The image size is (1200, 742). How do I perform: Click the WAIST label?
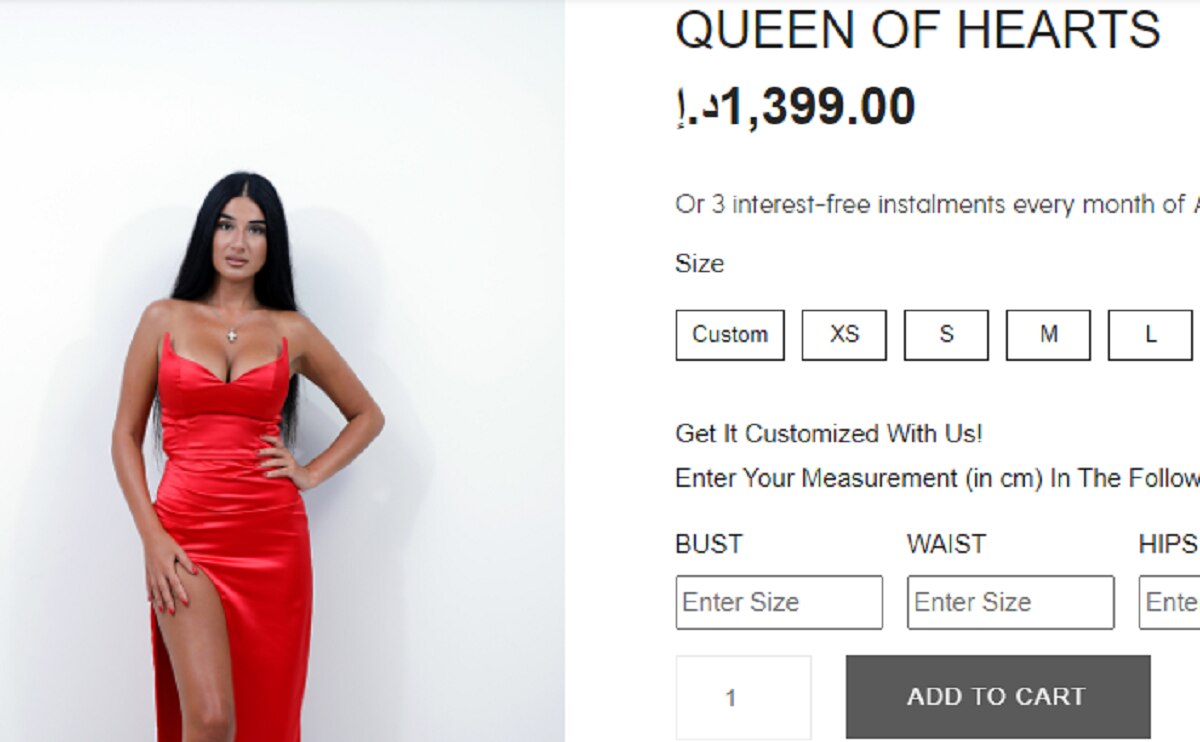(946, 544)
